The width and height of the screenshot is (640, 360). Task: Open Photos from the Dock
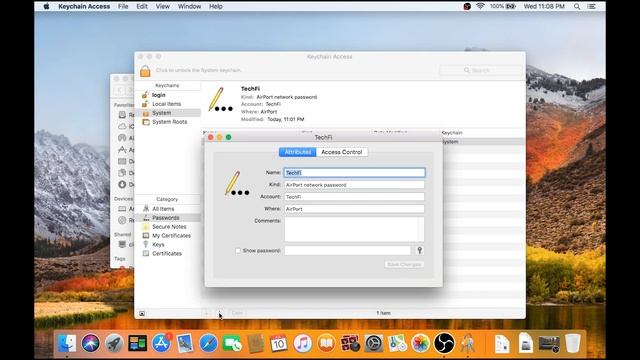coord(420,343)
